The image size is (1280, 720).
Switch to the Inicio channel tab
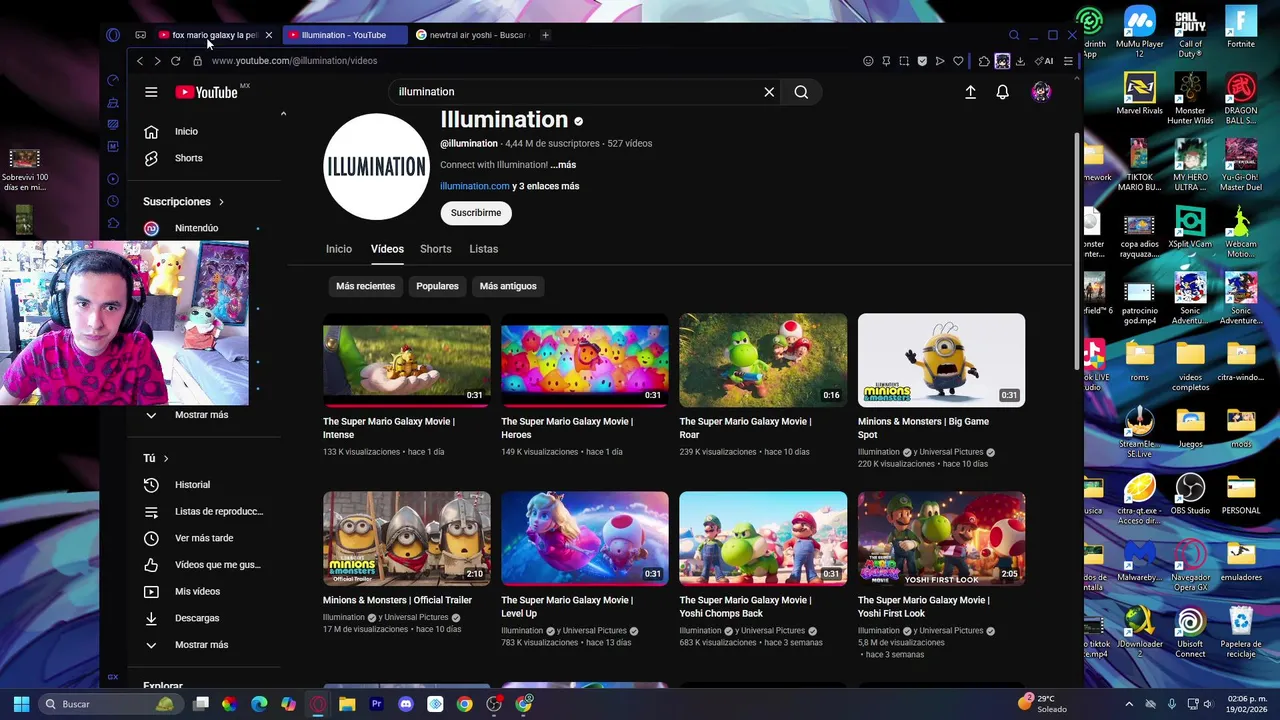338,249
